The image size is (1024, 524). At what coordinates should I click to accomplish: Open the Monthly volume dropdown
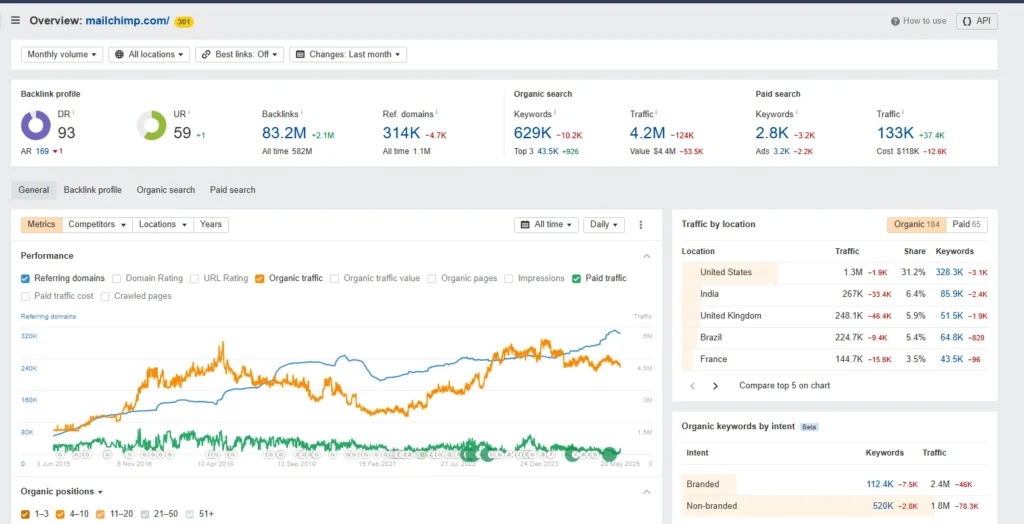62,54
